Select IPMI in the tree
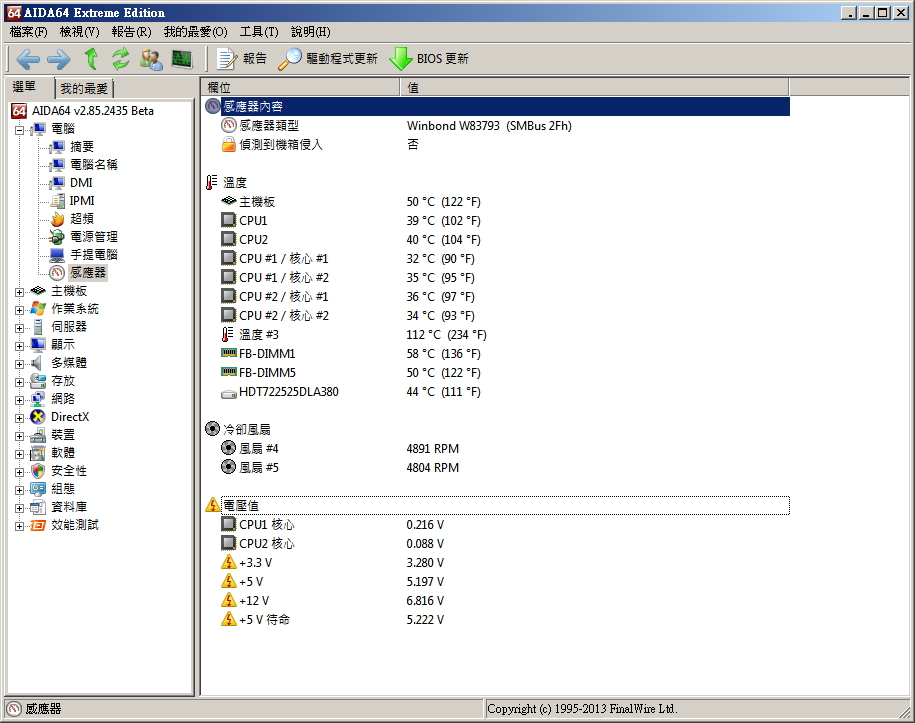This screenshot has width=915, height=723. pos(82,201)
